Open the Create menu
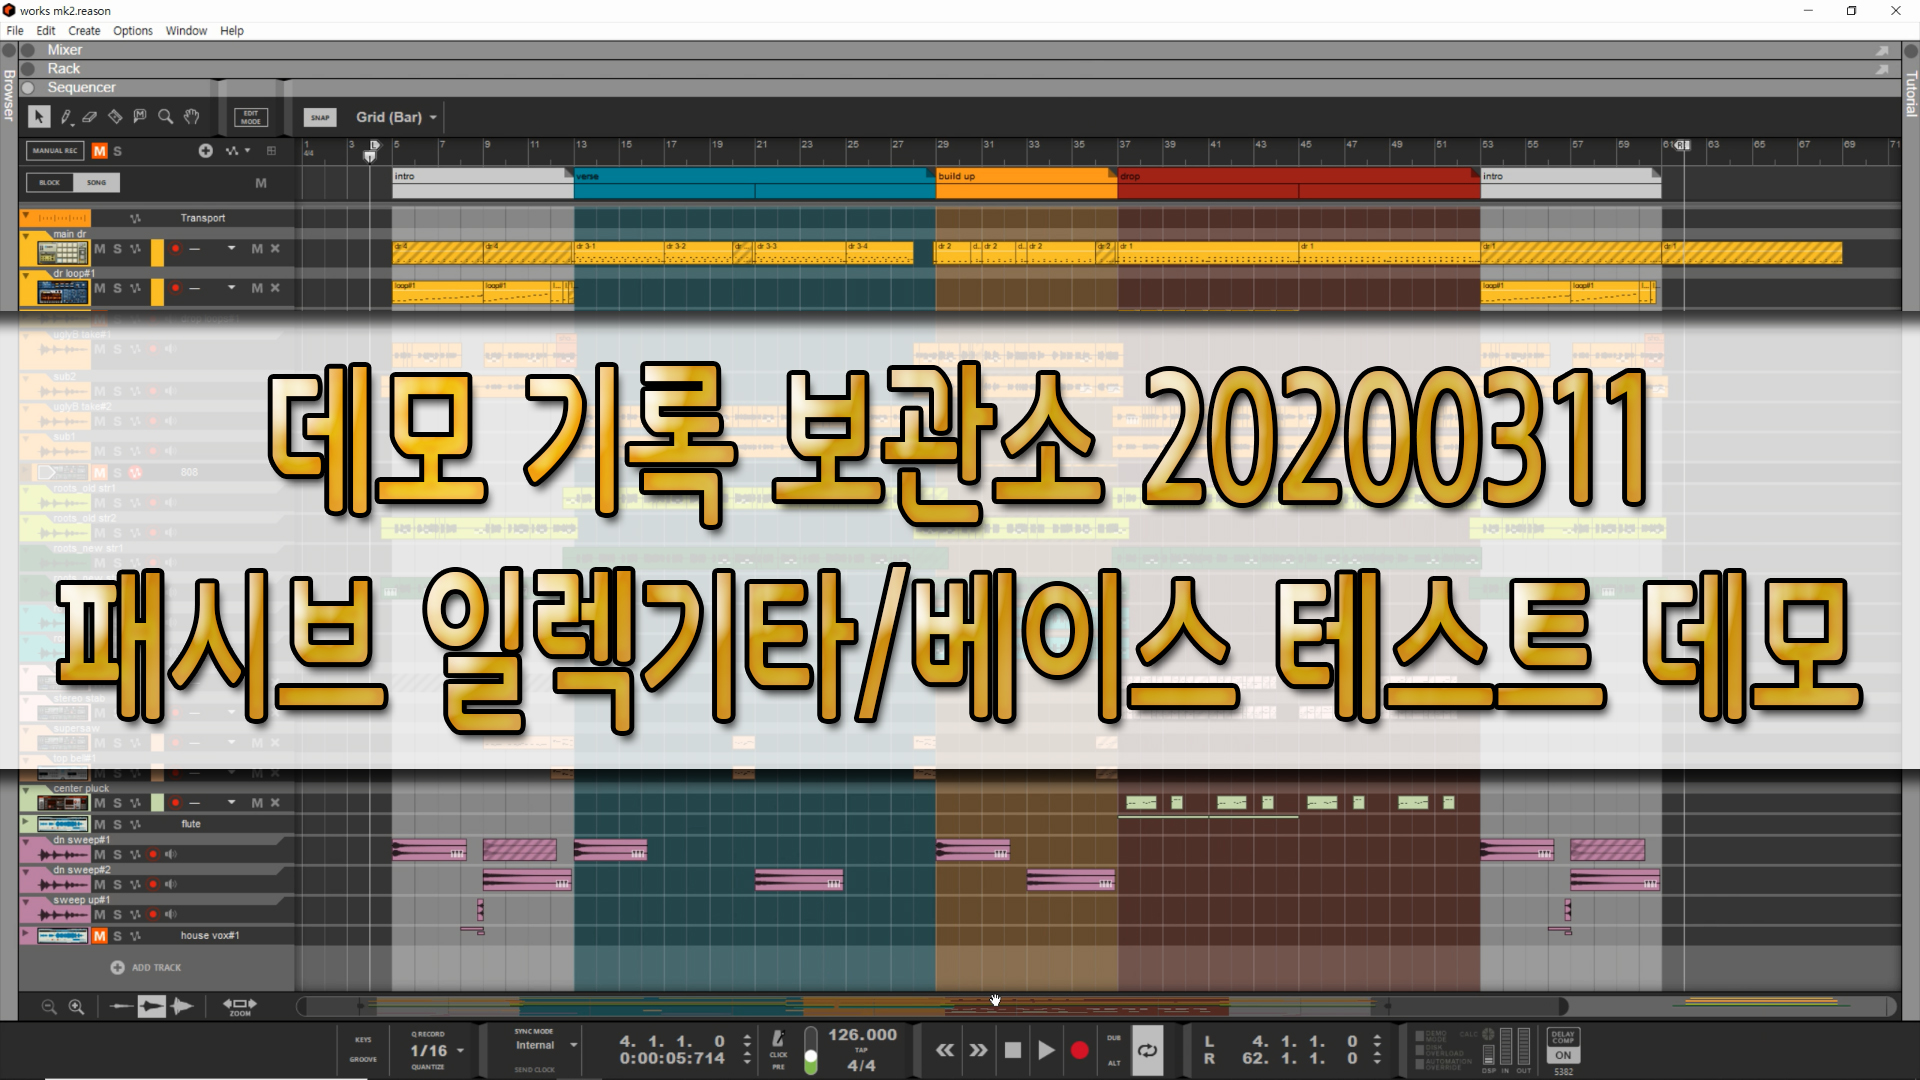 click(84, 31)
